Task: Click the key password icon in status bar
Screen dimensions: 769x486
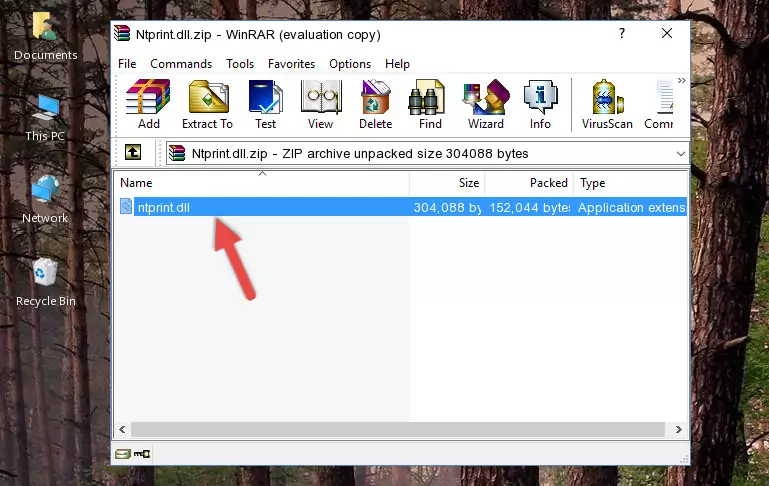Action: (142, 454)
